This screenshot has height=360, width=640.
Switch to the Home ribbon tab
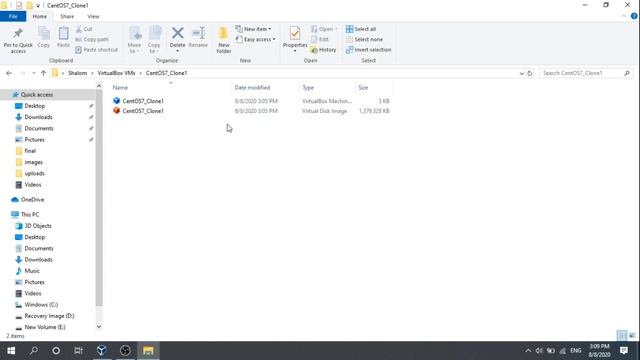tap(40, 16)
